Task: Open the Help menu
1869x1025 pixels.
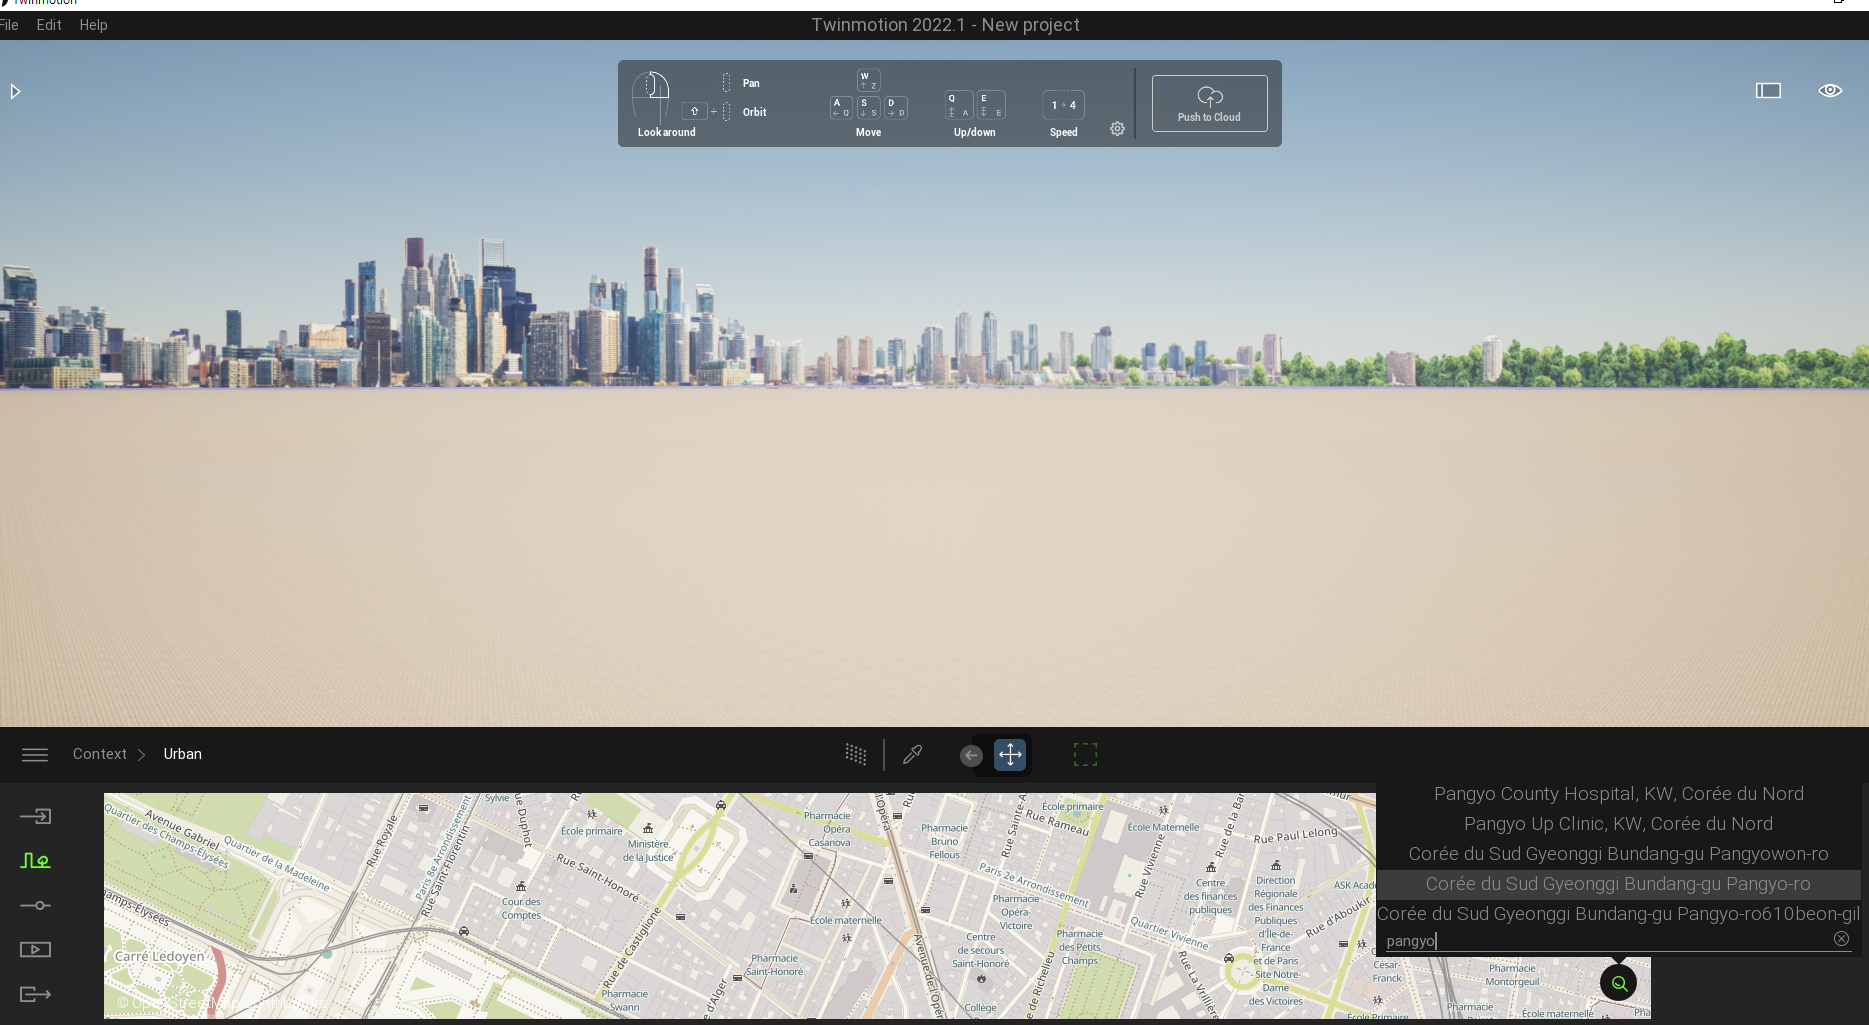Action: click(x=93, y=25)
